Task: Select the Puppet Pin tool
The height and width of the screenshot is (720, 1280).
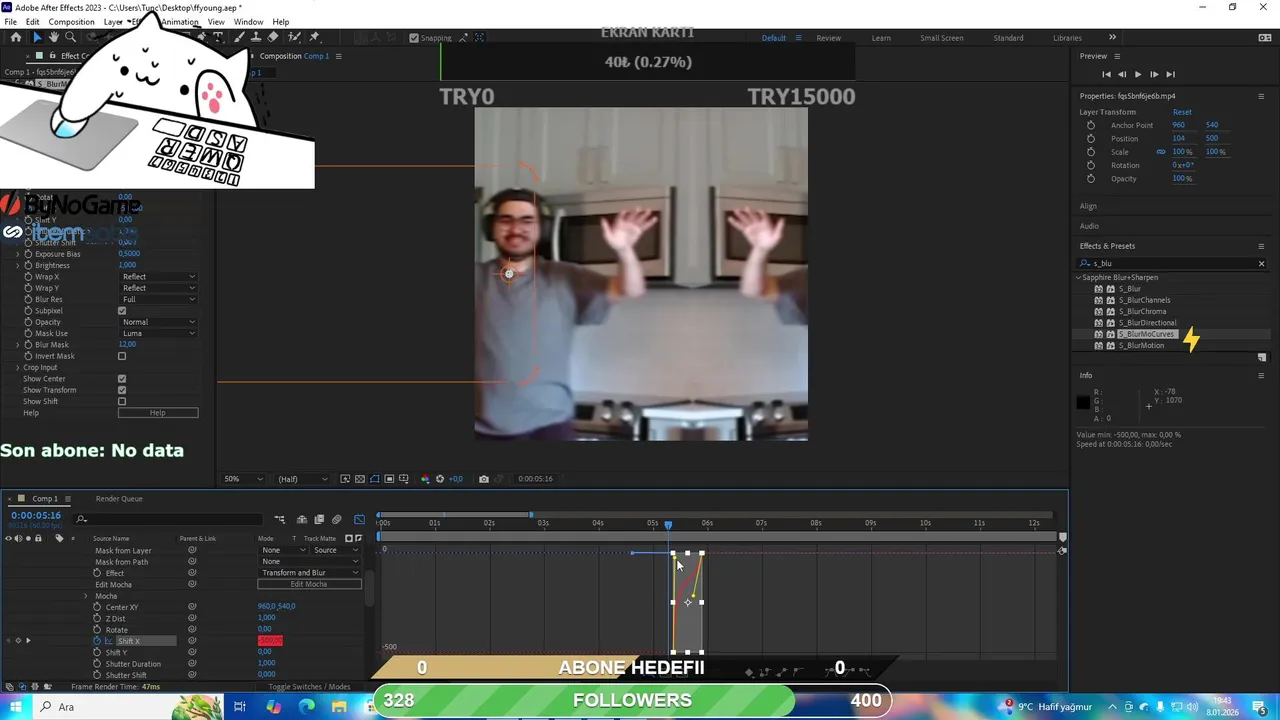Action: [x=316, y=37]
